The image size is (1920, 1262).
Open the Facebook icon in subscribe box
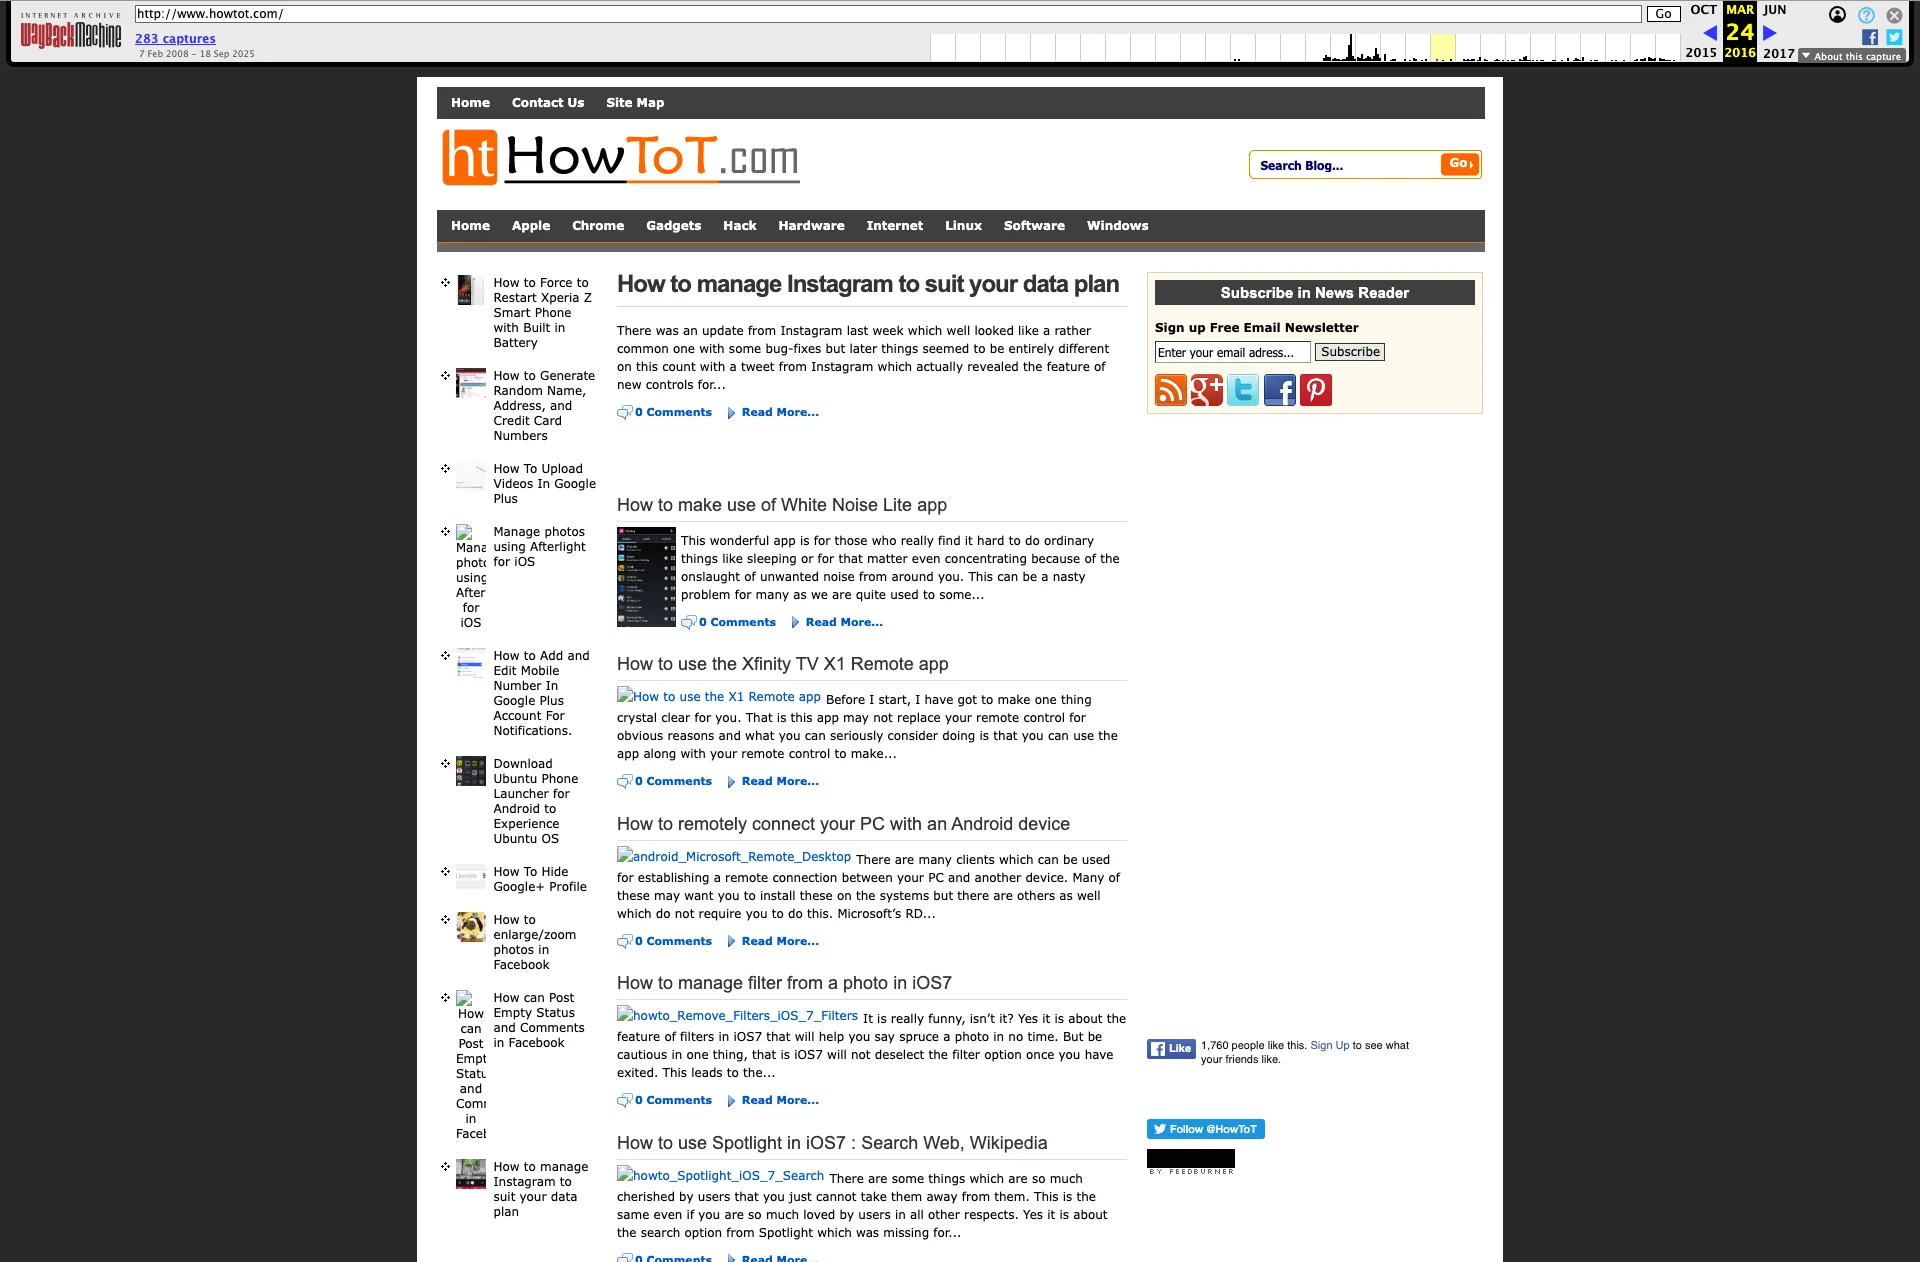[x=1279, y=390]
